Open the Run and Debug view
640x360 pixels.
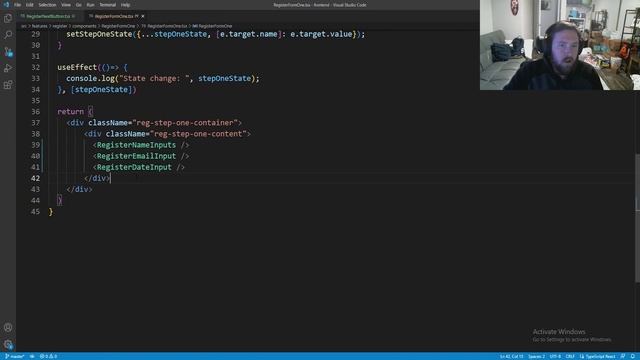pyautogui.click(x=8, y=68)
